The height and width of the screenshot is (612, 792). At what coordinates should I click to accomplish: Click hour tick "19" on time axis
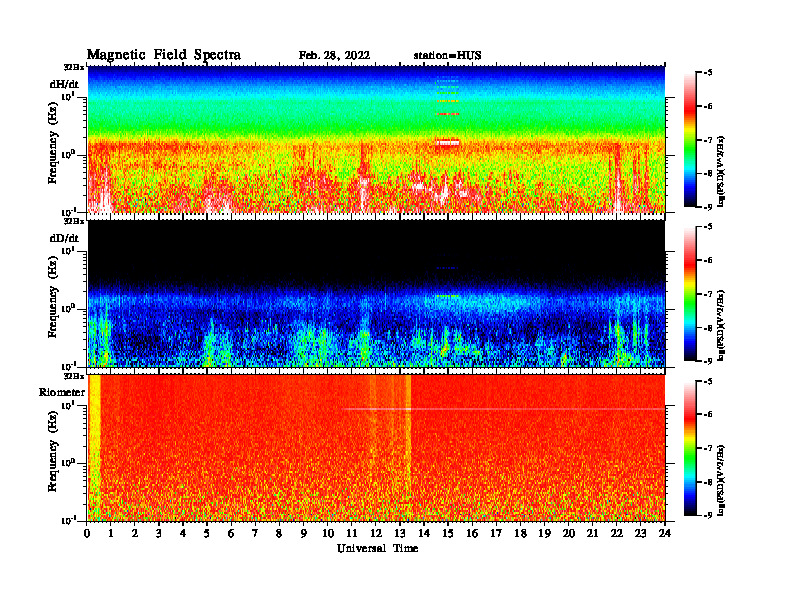pos(544,534)
